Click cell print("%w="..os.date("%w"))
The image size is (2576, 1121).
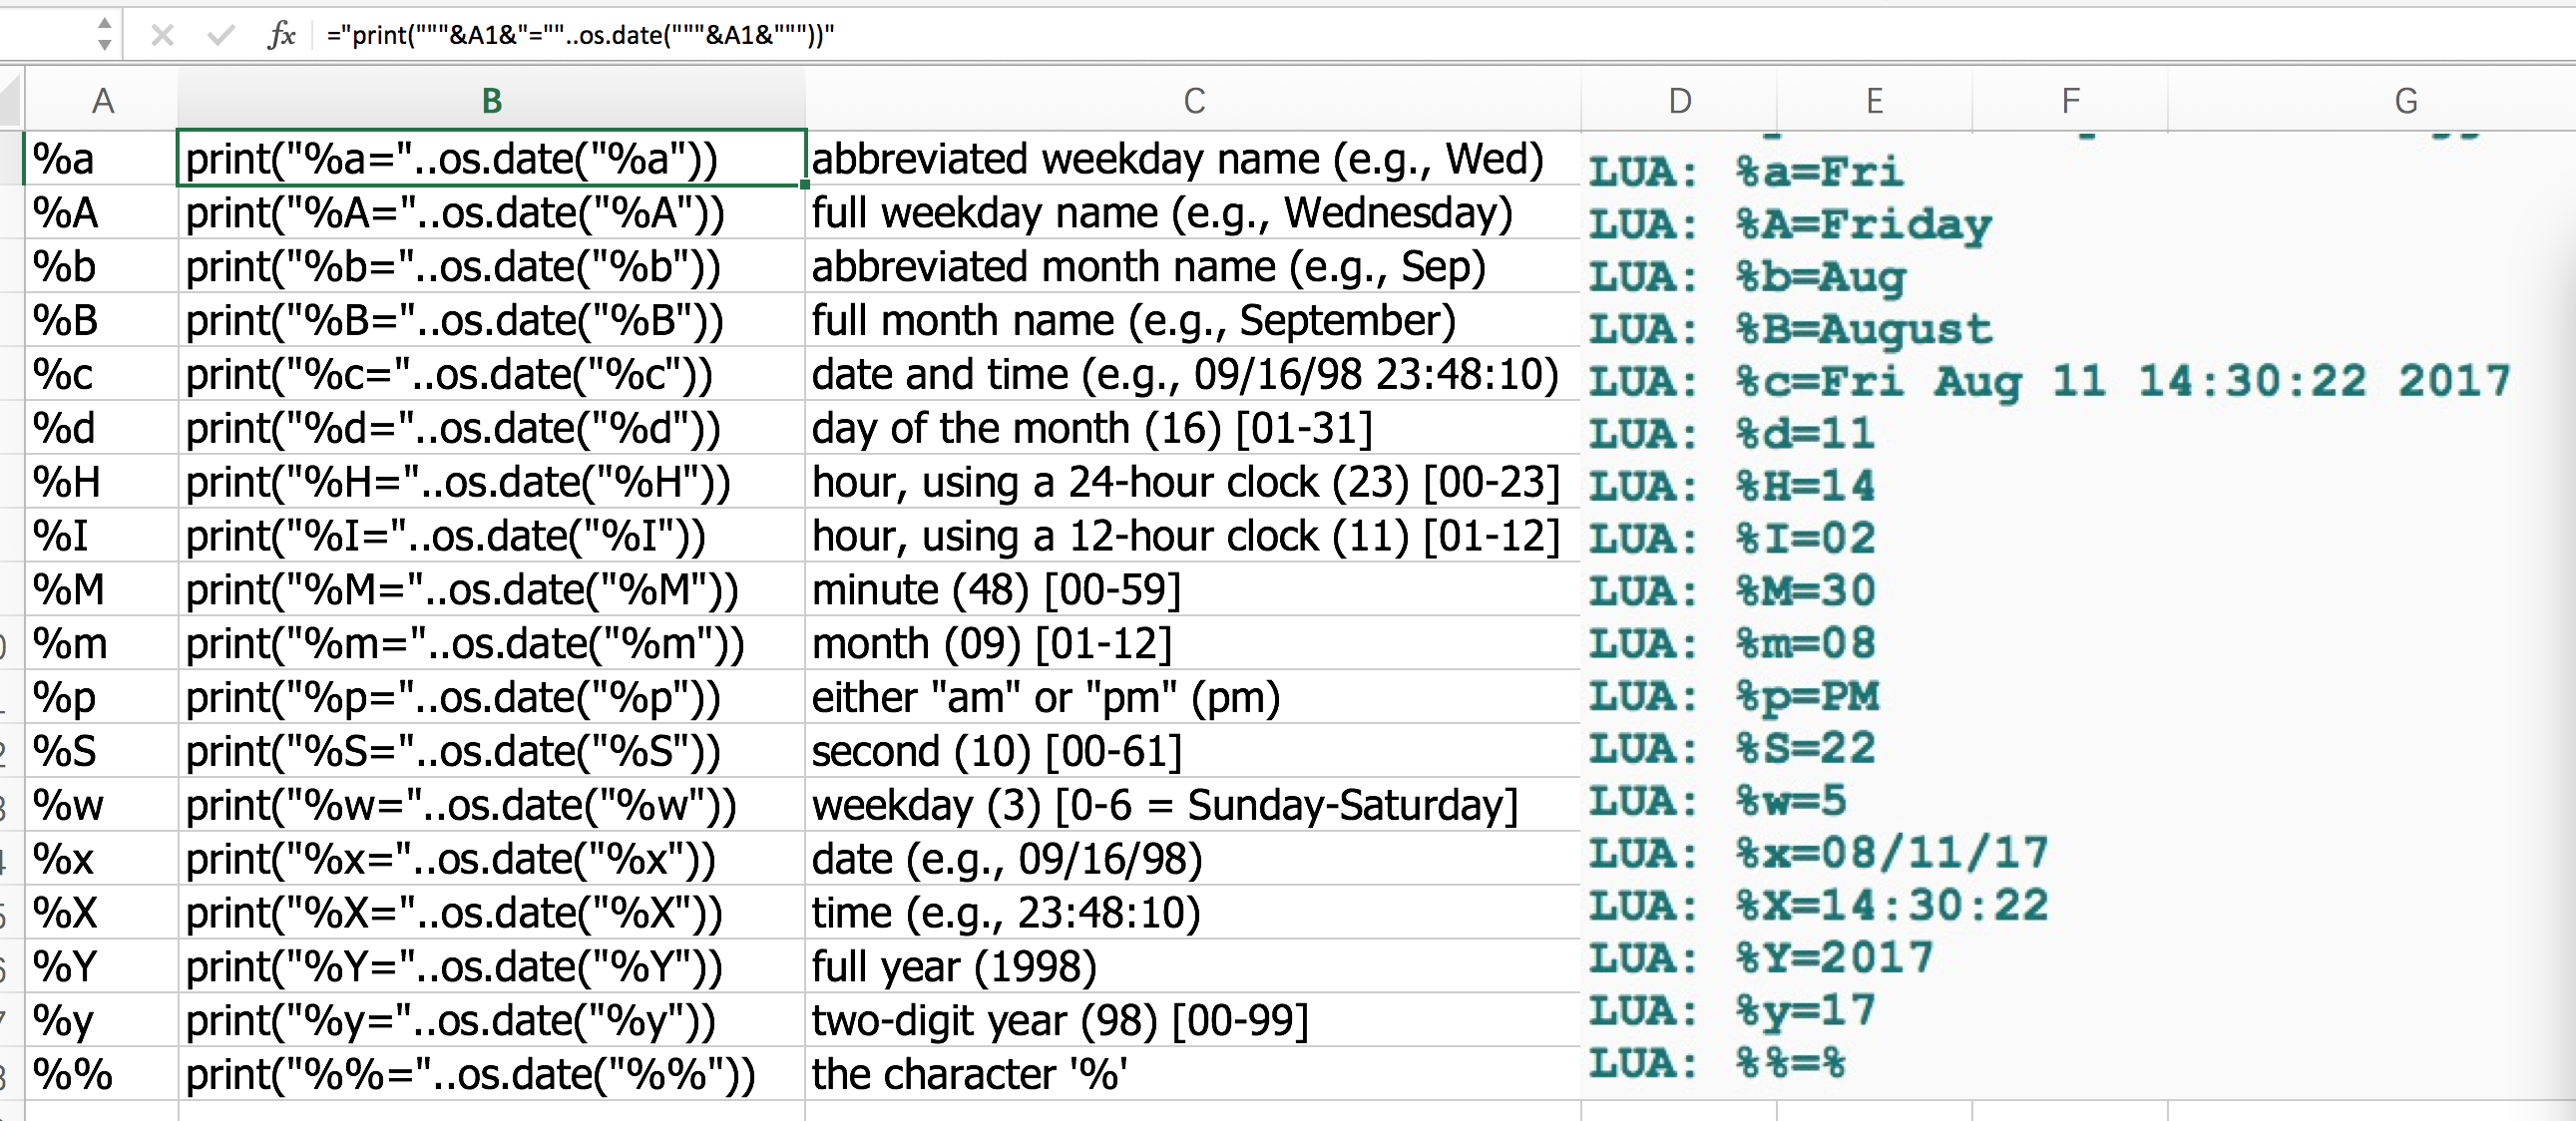[x=491, y=805]
